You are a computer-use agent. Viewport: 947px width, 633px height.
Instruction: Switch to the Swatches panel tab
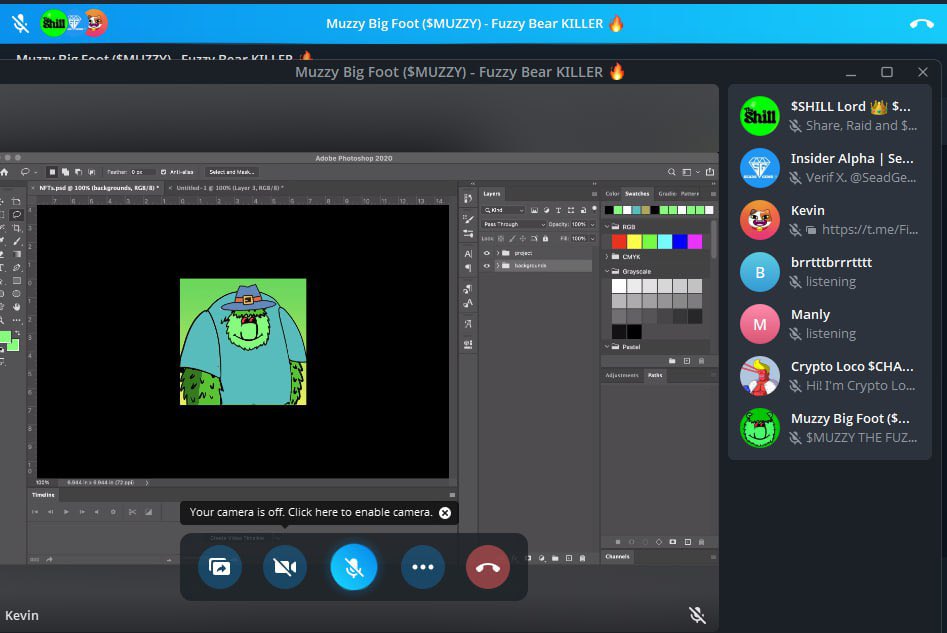pyautogui.click(x=637, y=194)
